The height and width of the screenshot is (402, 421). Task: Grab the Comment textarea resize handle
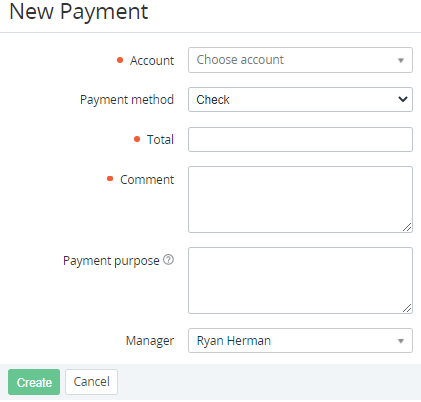pyautogui.click(x=407, y=227)
